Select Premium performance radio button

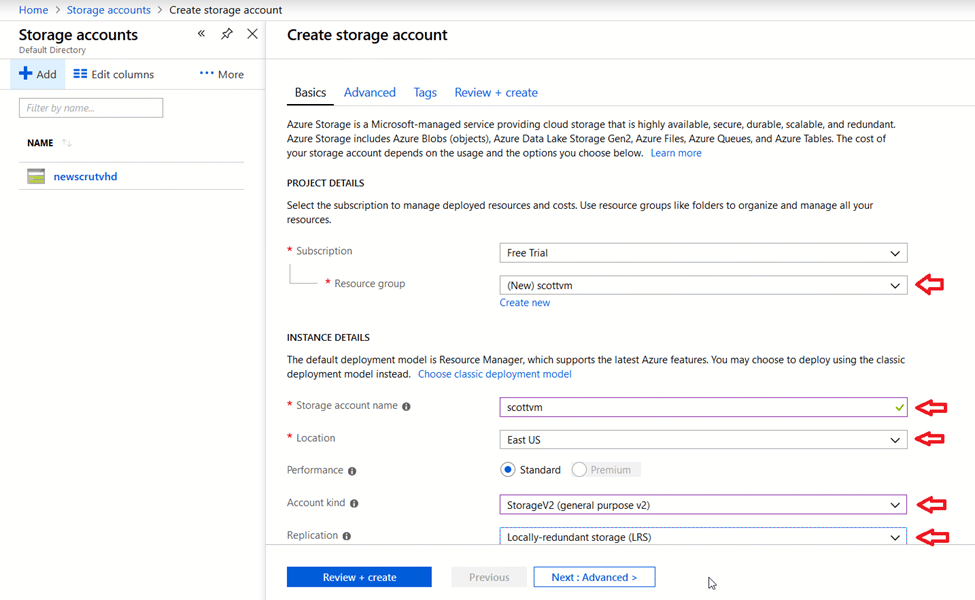pos(579,469)
